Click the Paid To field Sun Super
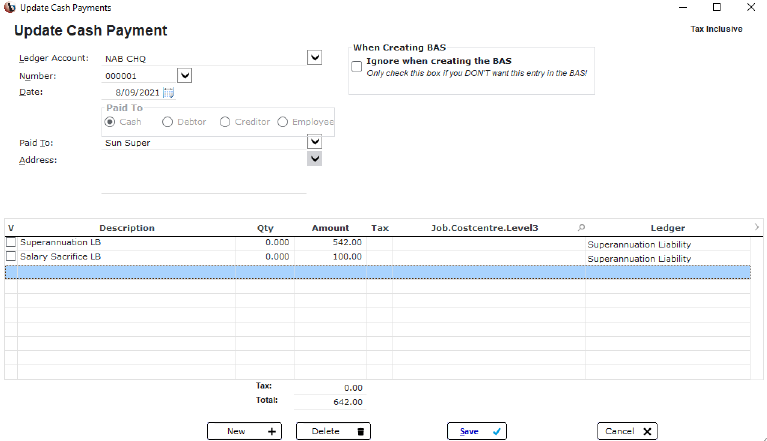The width and height of the screenshot is (767, 441). [204, 143]
